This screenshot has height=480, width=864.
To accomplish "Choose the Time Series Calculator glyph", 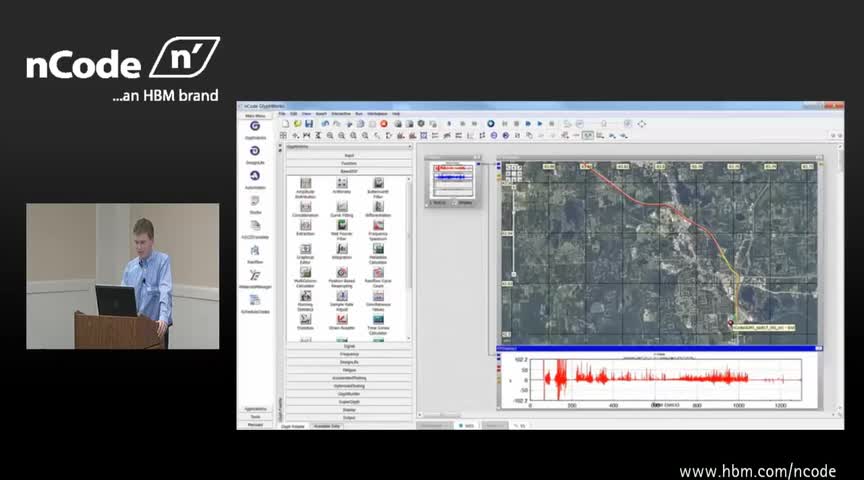I will (378, 325).
